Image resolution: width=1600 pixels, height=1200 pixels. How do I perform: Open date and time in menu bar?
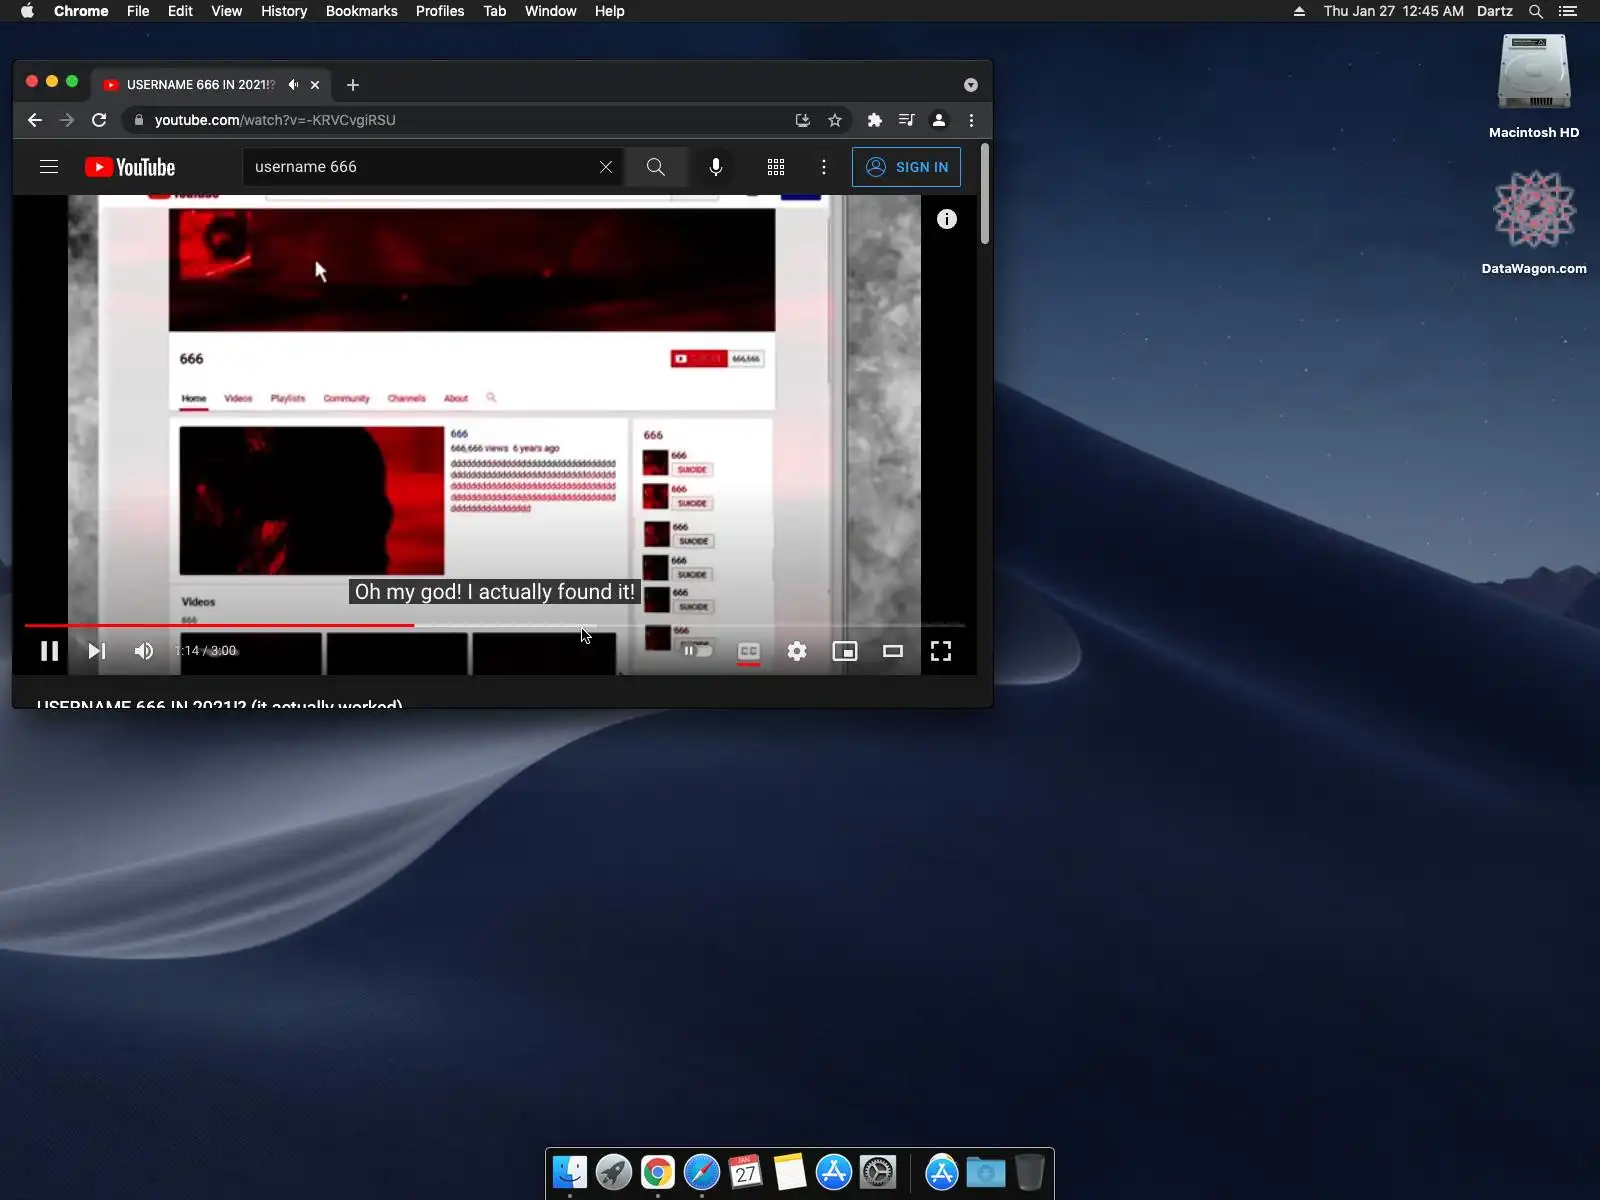click(1394, 11)
